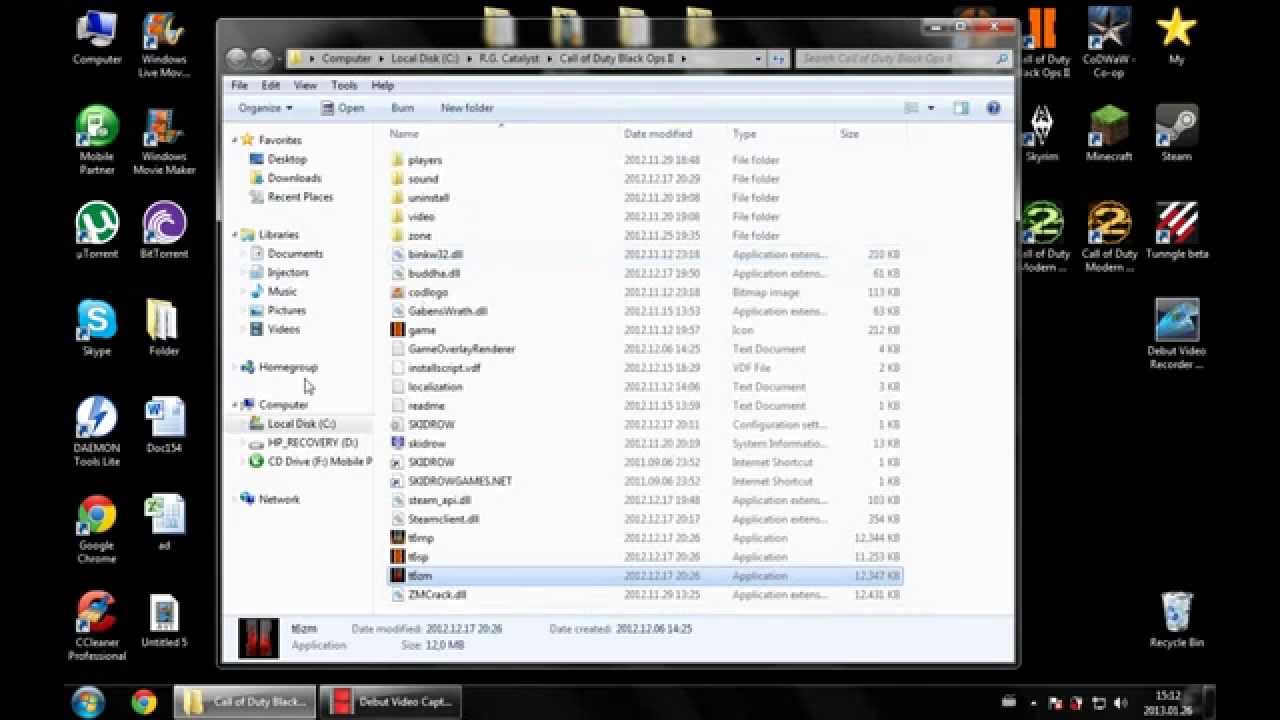This screenshot has height=720, width=1280.
Task: Launch BitTorrent desktop icon
Action: (164, 230)
